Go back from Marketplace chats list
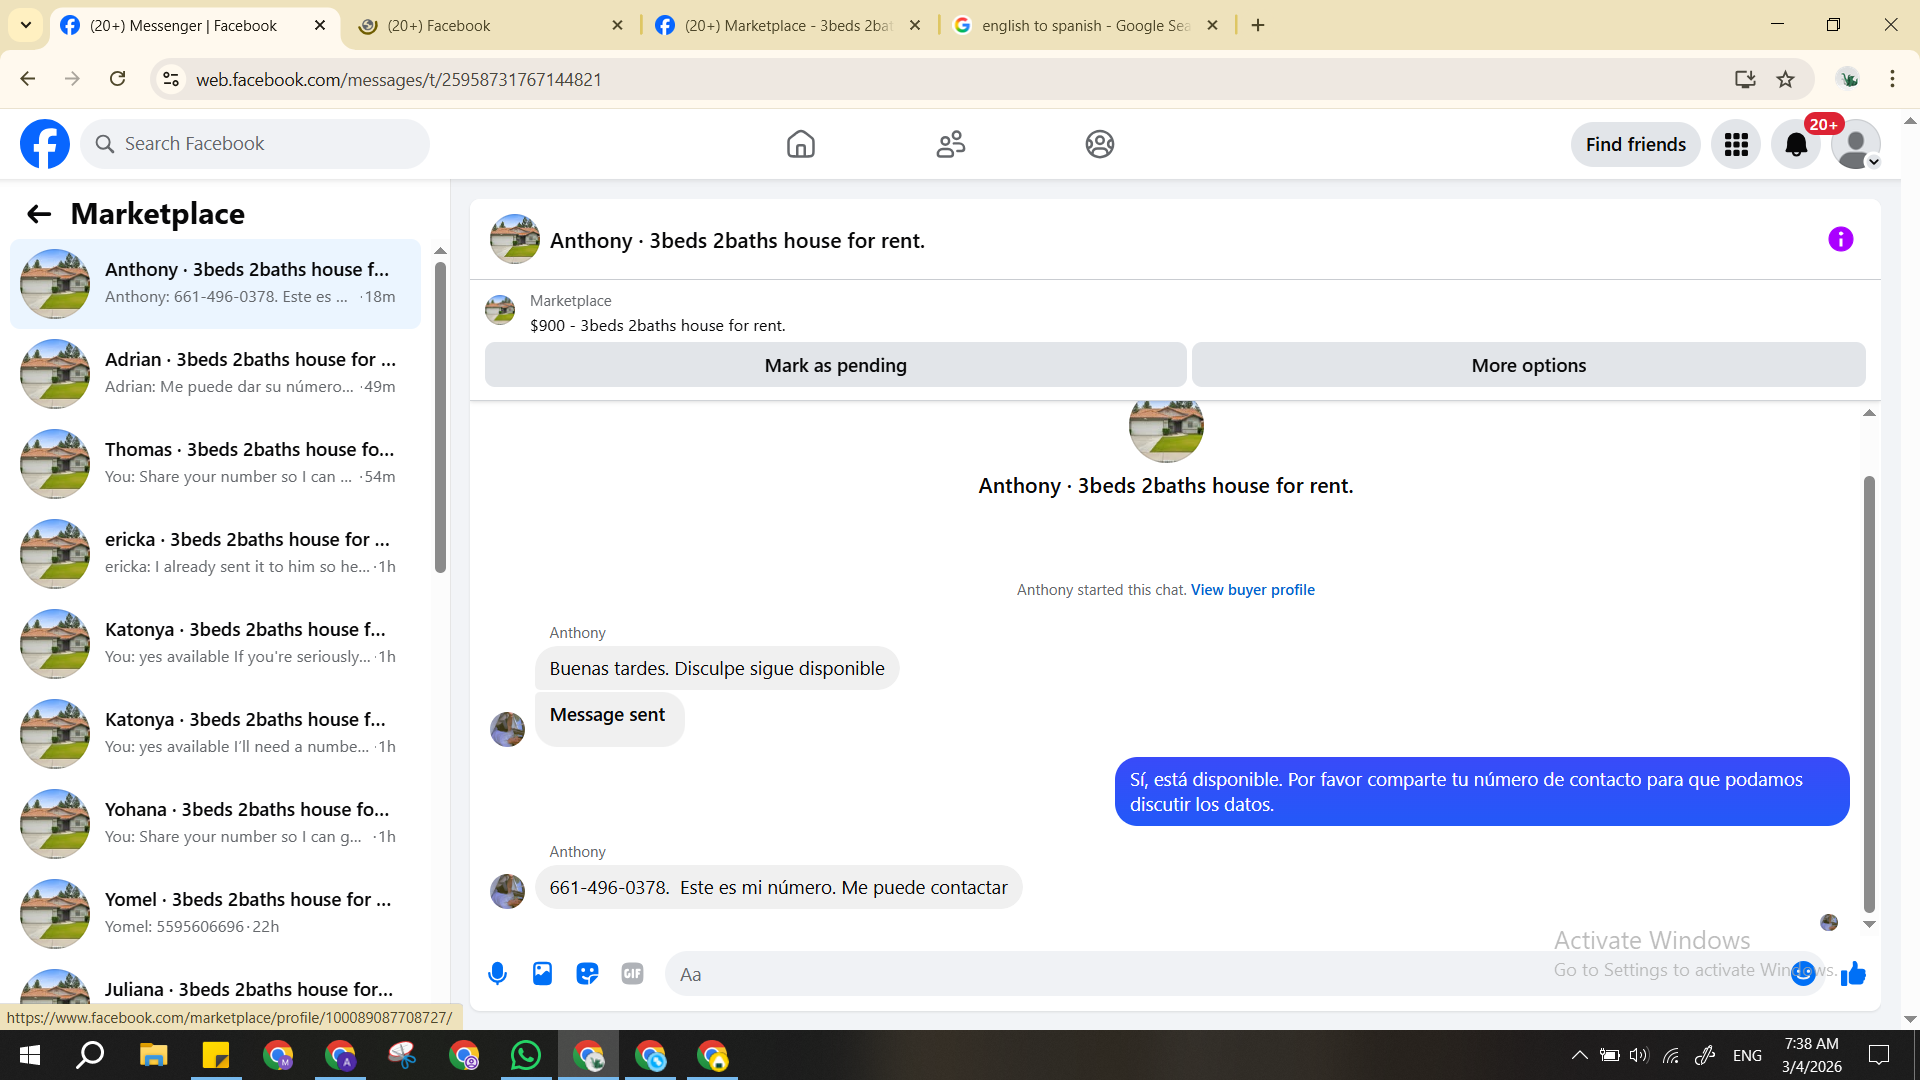Viewport: 1920px width, 1080px height. point(38,214)
